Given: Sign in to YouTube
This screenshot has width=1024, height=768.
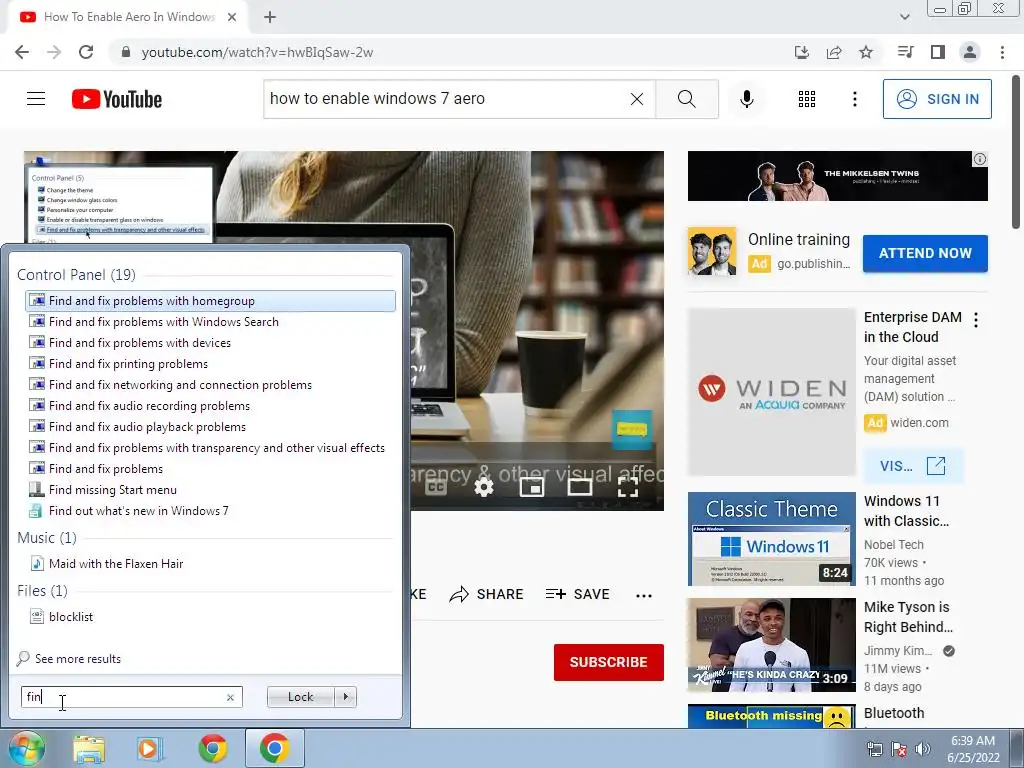Looking at the screenshot, I should [937, 99].
